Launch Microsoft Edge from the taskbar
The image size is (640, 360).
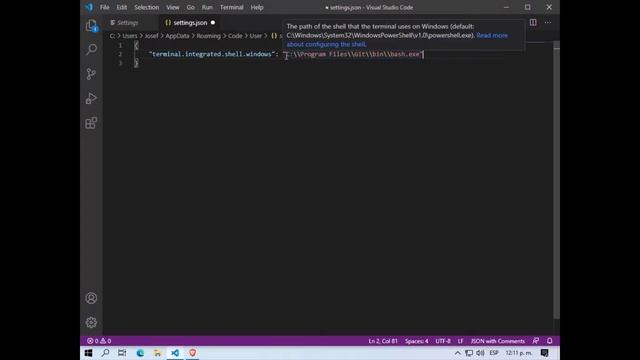tap(140, 353)
